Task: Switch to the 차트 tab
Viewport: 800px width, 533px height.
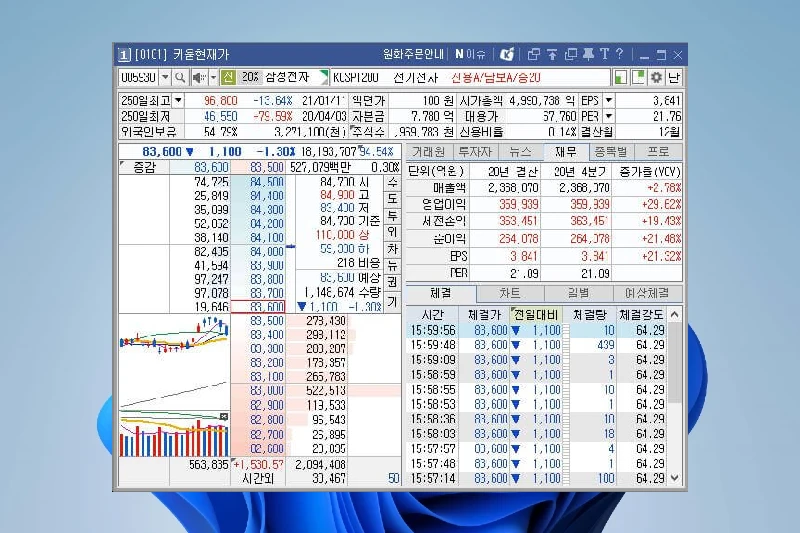Action: [509, 294]
